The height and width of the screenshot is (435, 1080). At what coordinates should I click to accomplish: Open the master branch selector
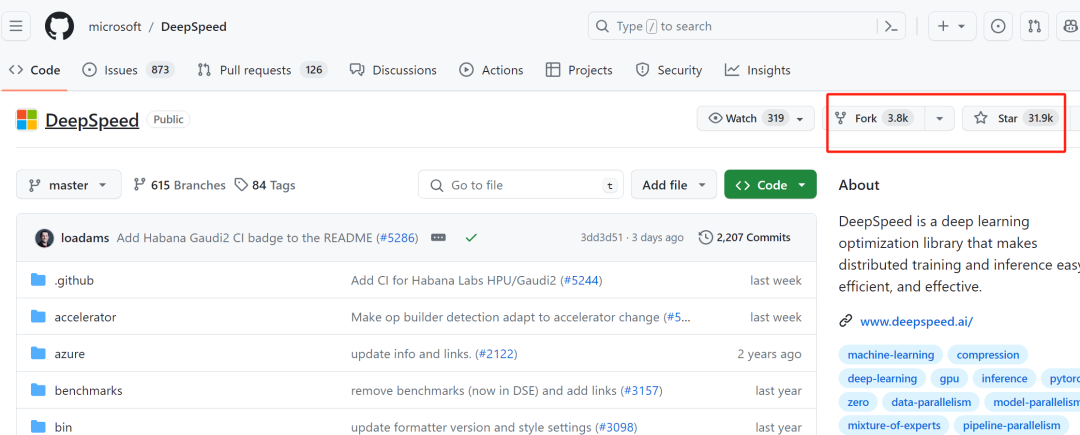pyautogui.click(x=68, y=185)
